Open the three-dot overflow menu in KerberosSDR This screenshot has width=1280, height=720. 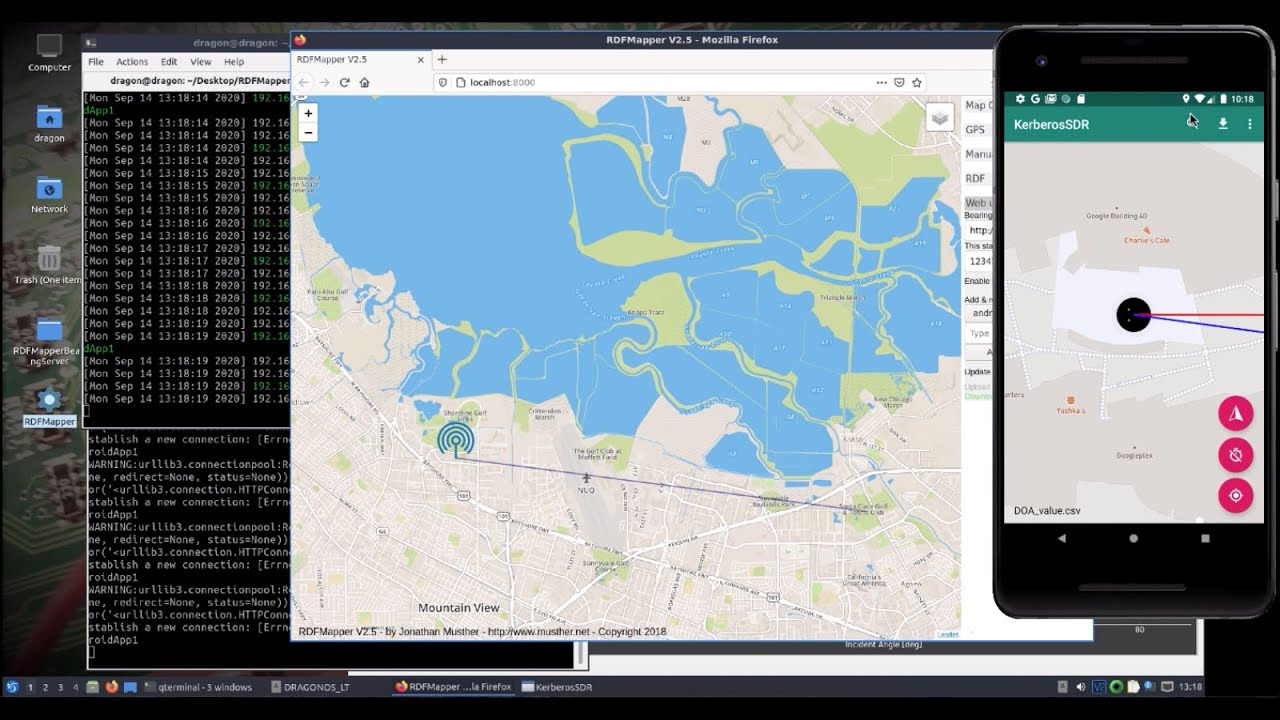tap(1249, 124)
